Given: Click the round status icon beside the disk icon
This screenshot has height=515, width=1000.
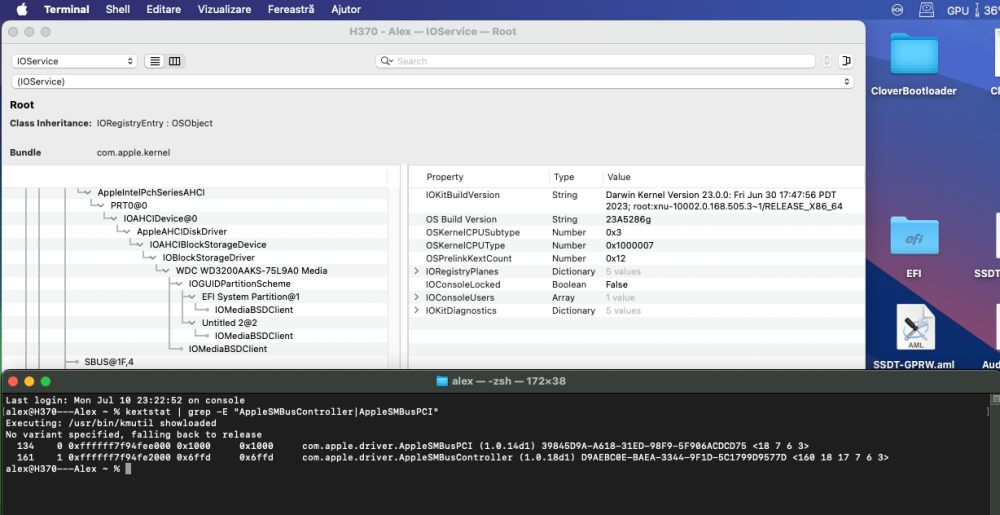Looking at the screenshot, I should tap(897, 10).
